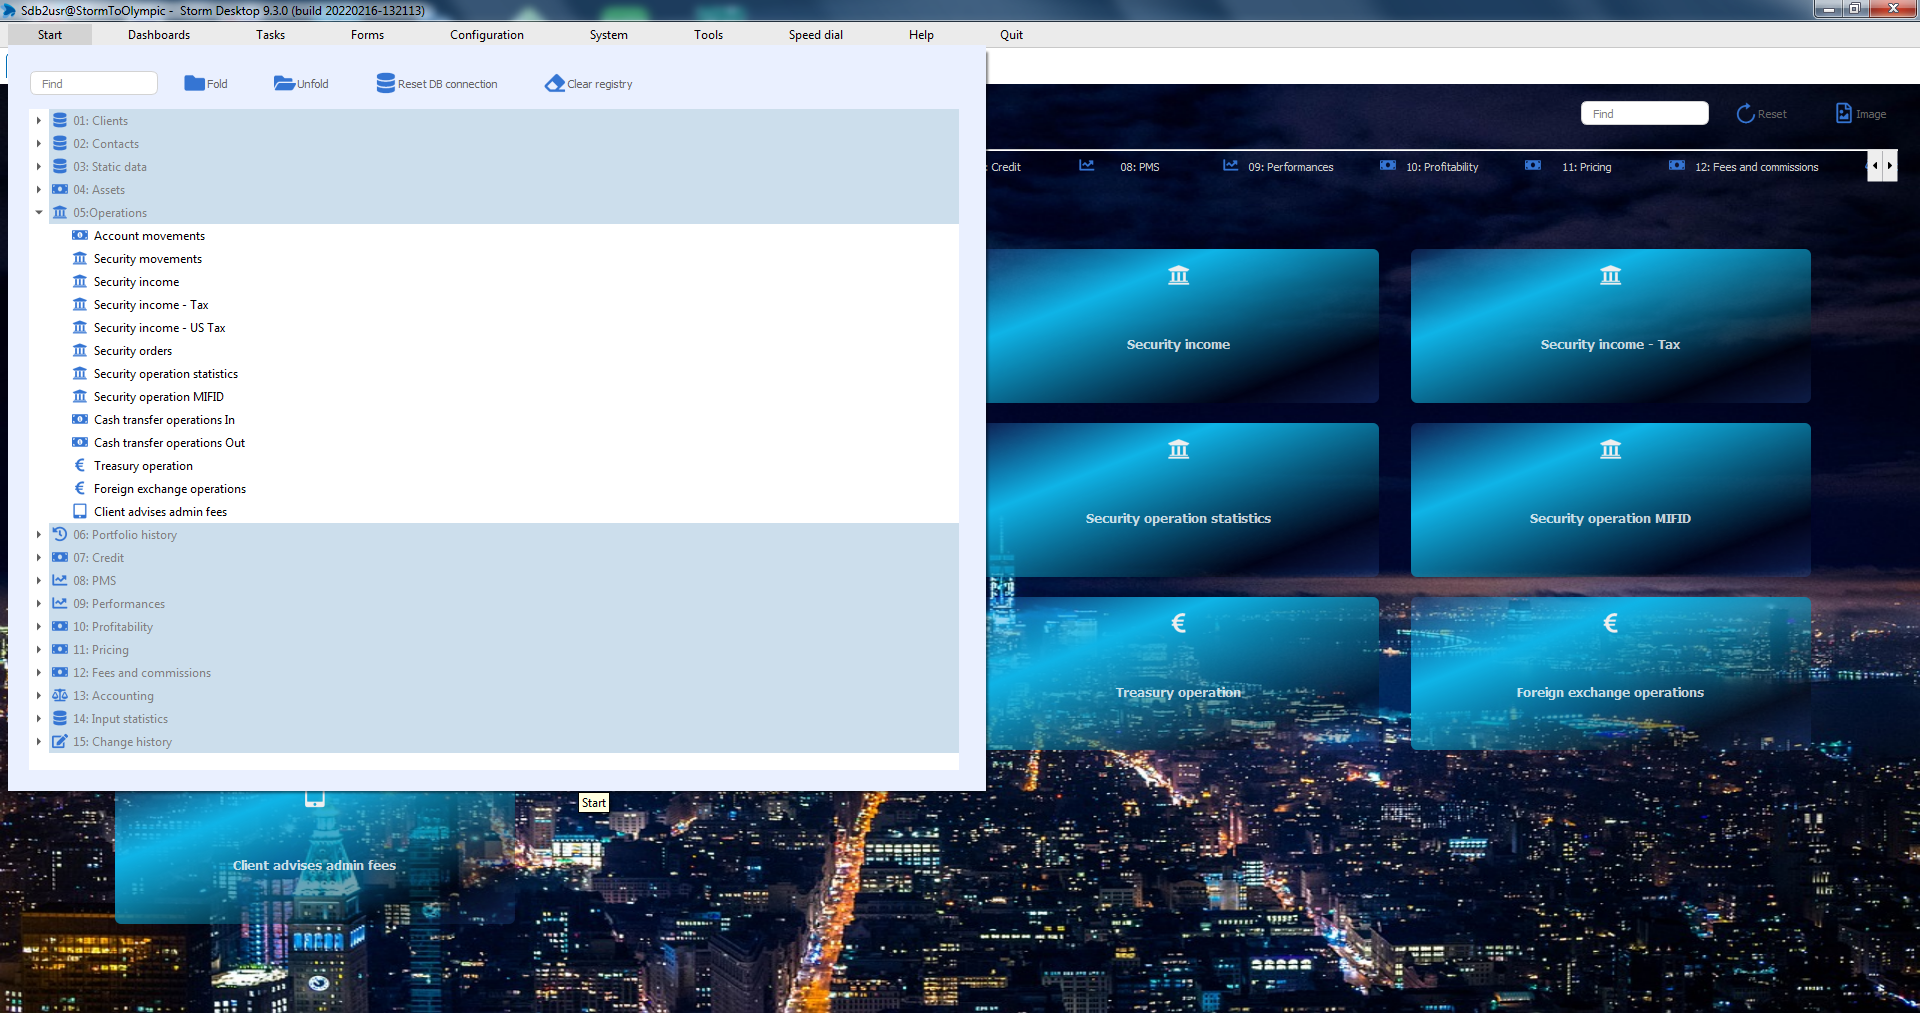
Task: Open the Tasks menu
Action: (270, 34)
